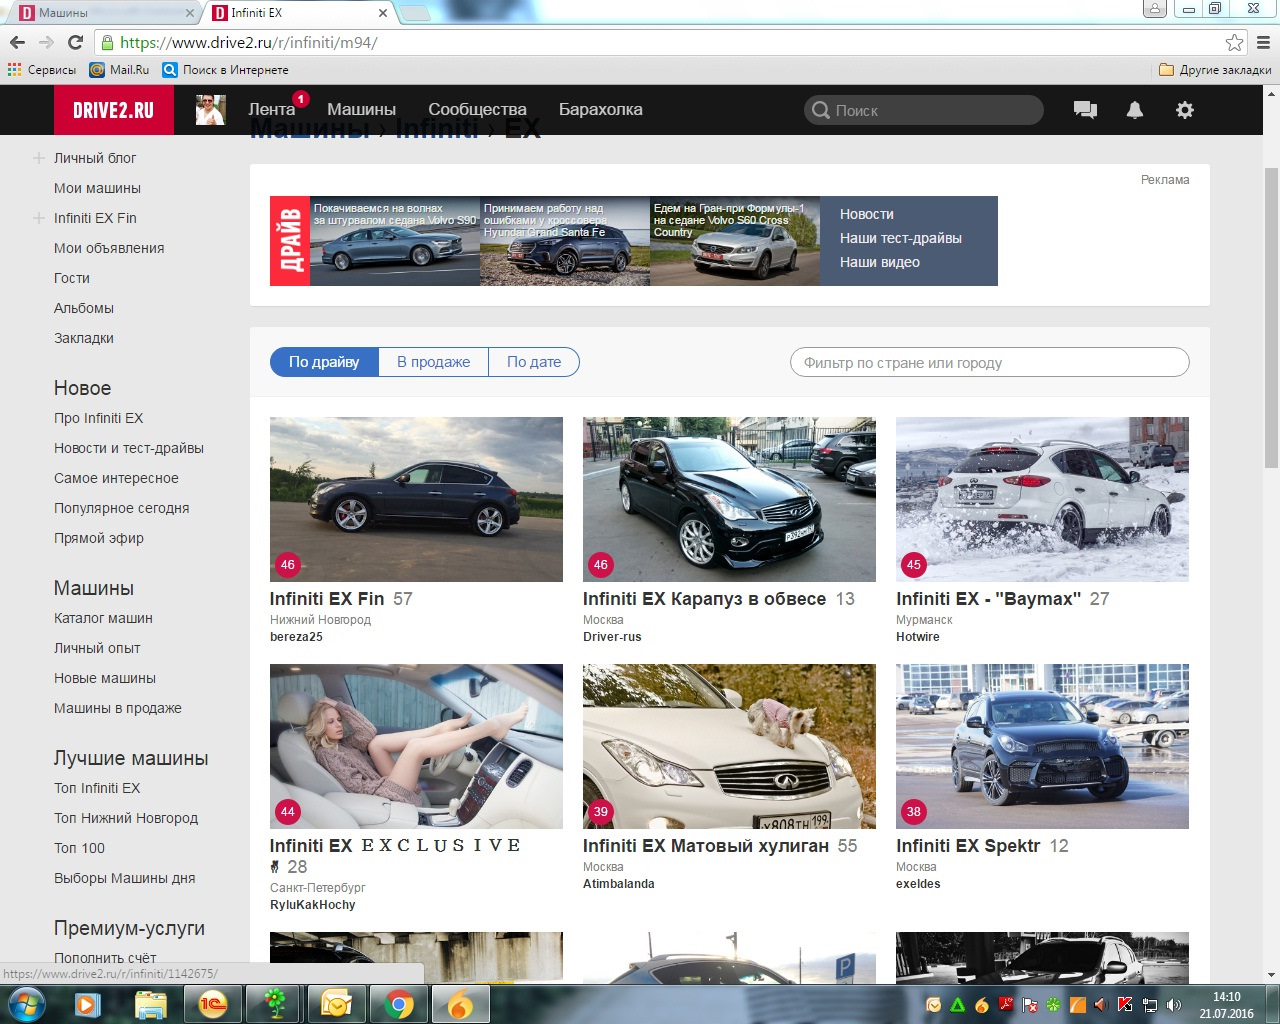Expand Личный блог plus icon
Image resolution: width=1280 pixels, height=1024 pixels.
click(x=39, y=158)
